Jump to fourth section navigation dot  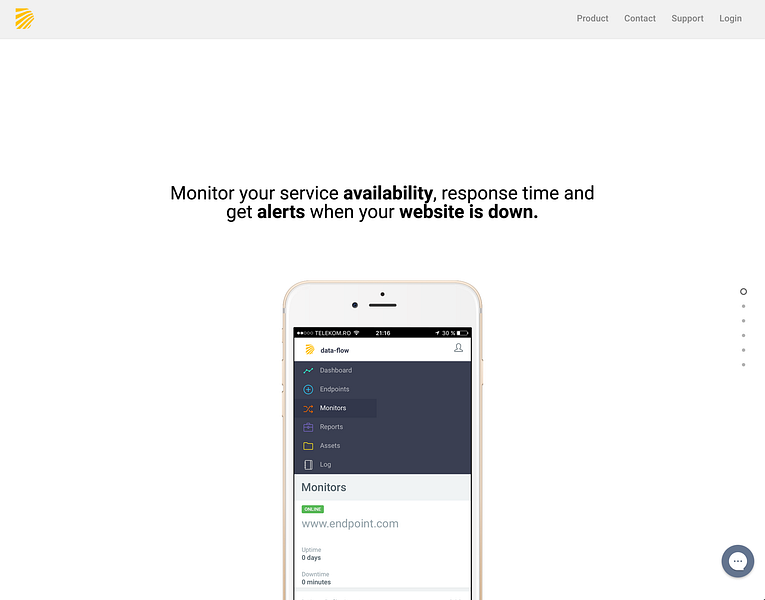coord(743,336)
